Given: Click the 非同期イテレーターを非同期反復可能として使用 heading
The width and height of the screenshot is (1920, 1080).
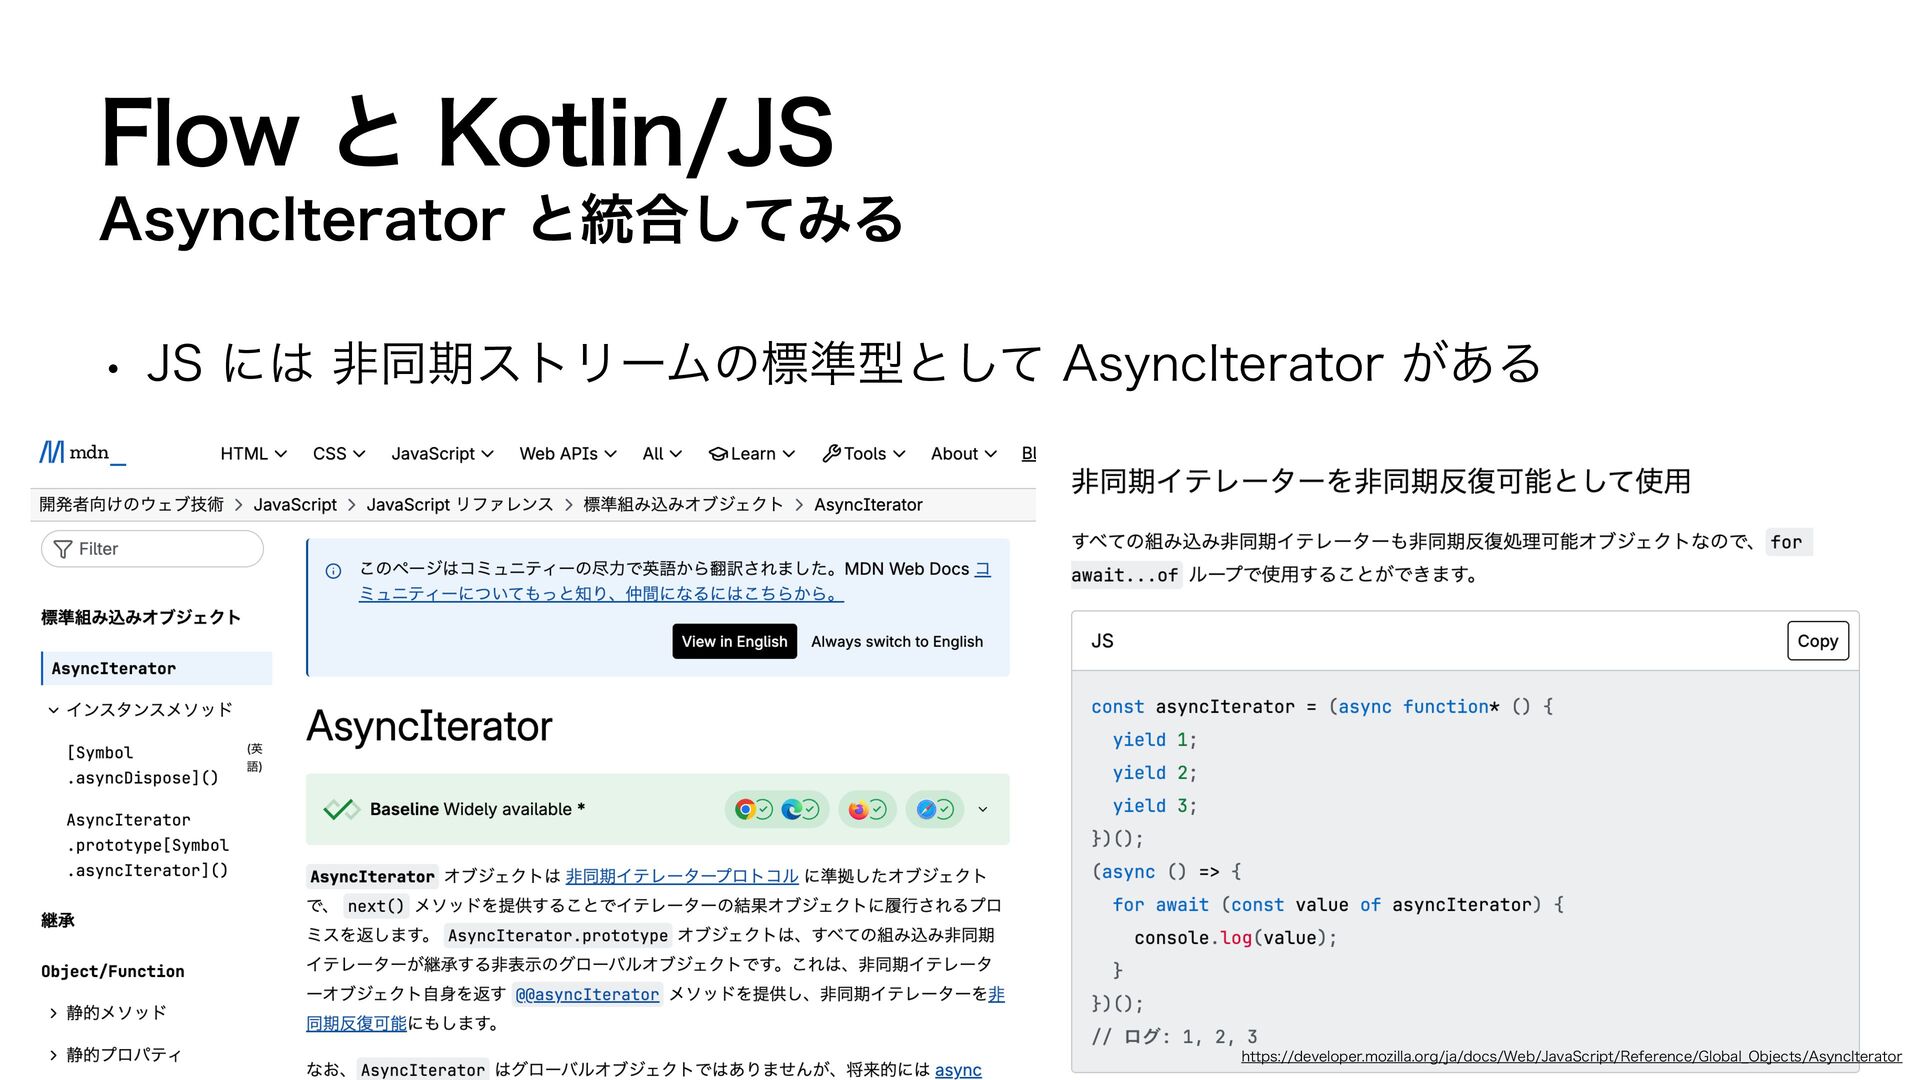Looking at the screenshot, I should (1381, 482).
